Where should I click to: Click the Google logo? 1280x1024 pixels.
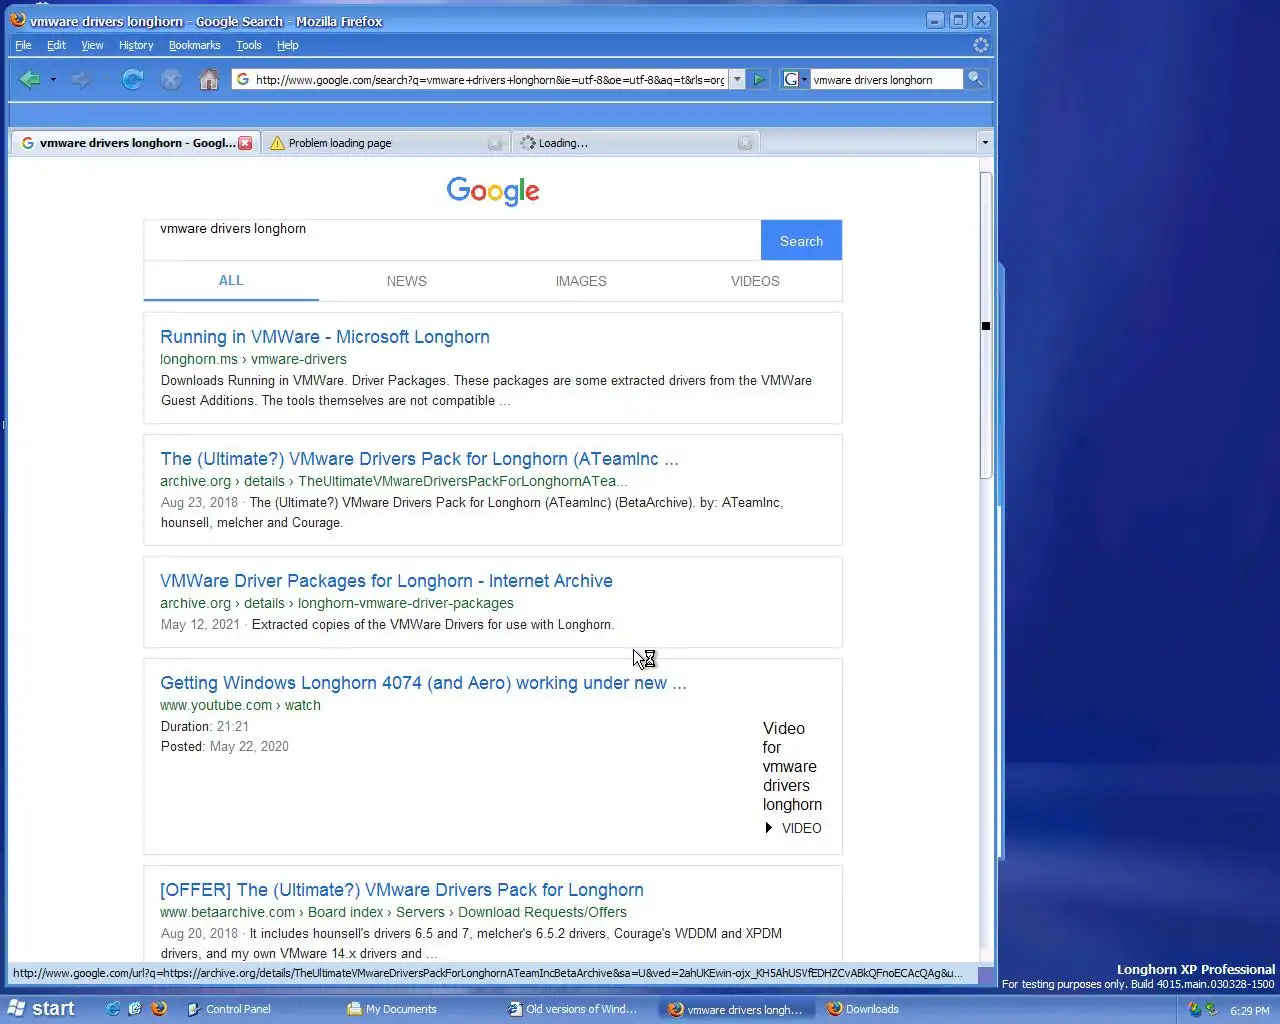493,190
